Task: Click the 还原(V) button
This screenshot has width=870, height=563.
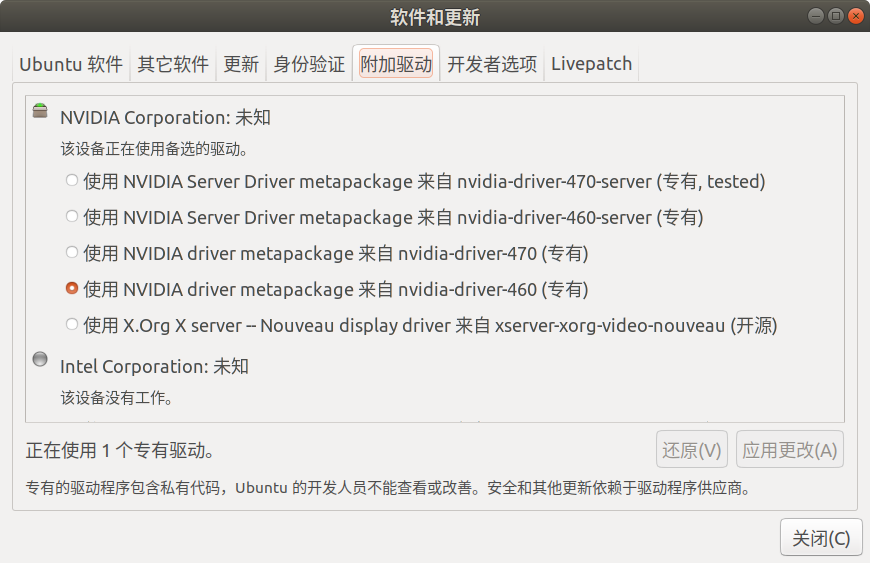Action: point(692,450)
